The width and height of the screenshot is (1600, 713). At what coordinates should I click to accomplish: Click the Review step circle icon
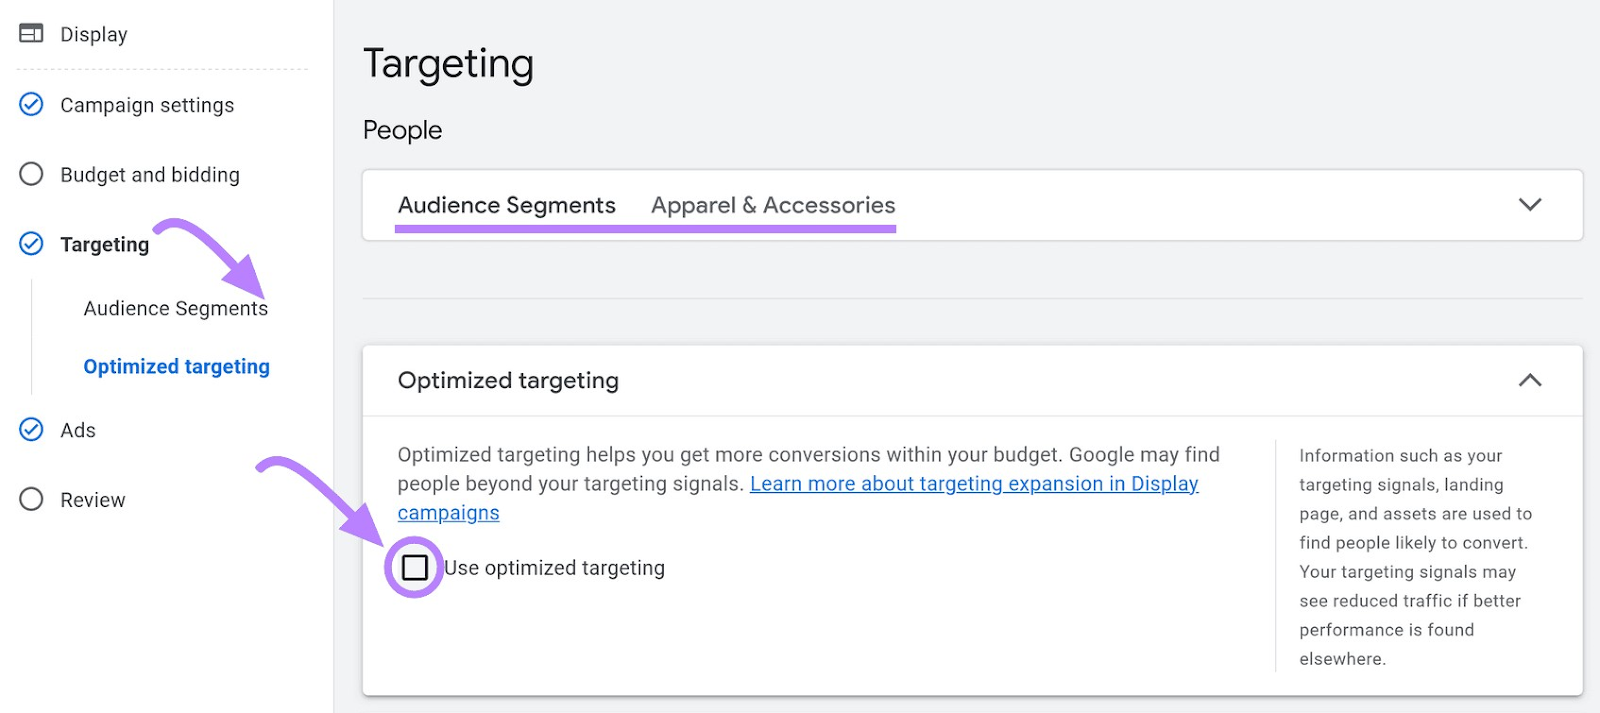click(x=31, y=499)
